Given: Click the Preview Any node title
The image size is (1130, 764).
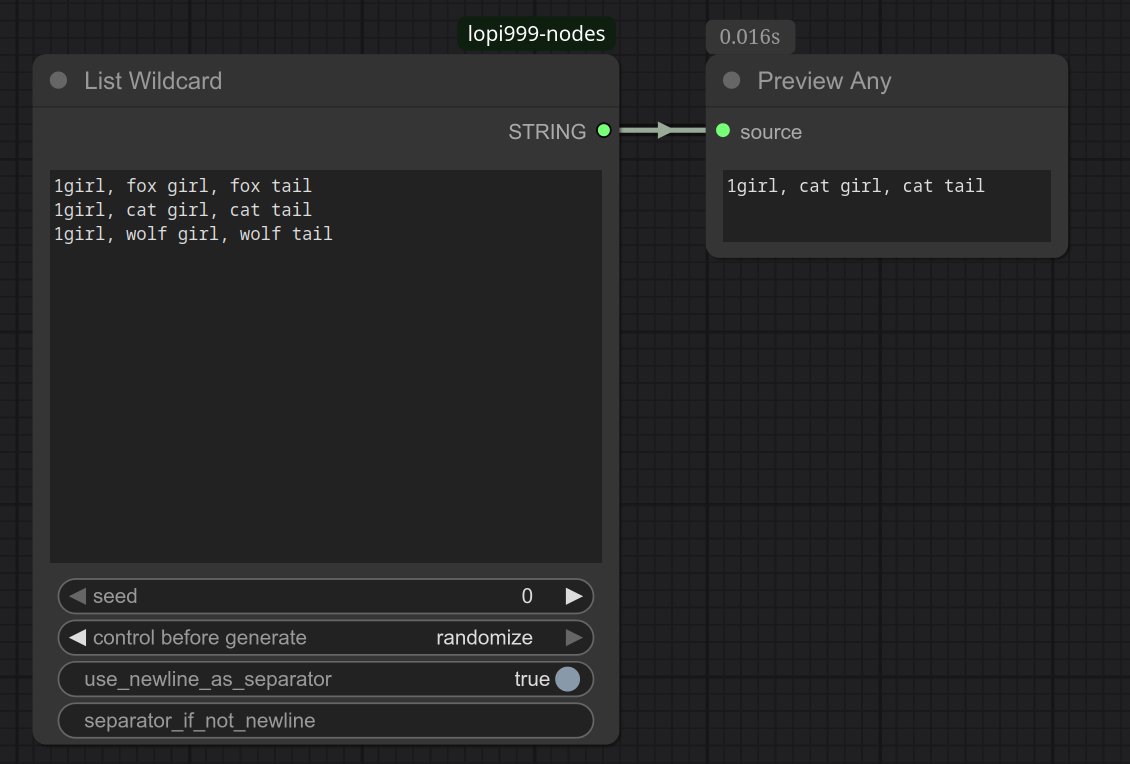Looking at the screenshot, I should (x=824, y=81).
